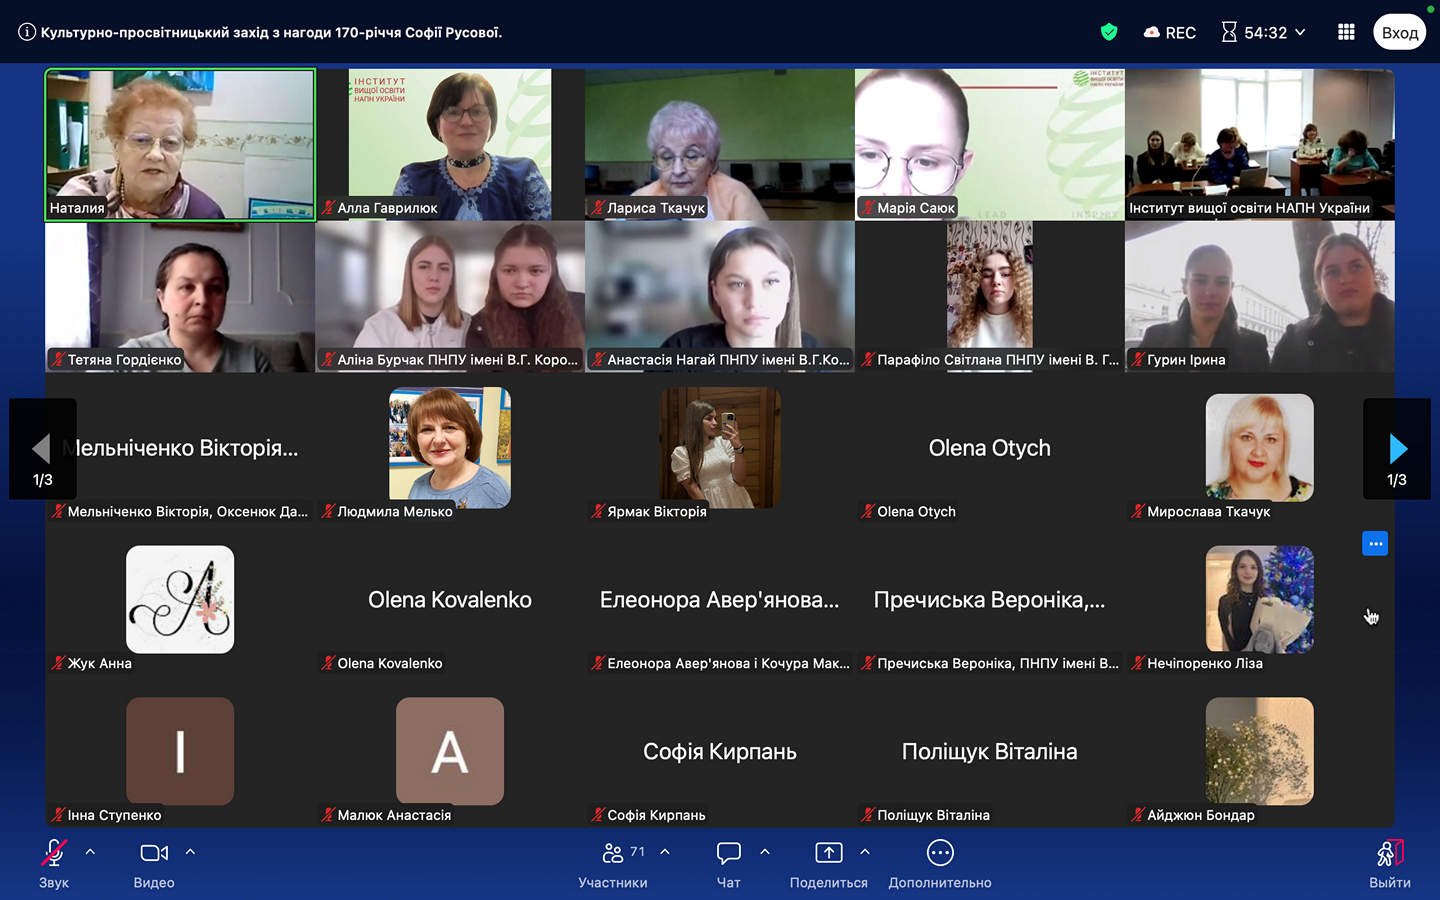
Task: Go to next participants page with right arrow
Action: coord(1397,449)
